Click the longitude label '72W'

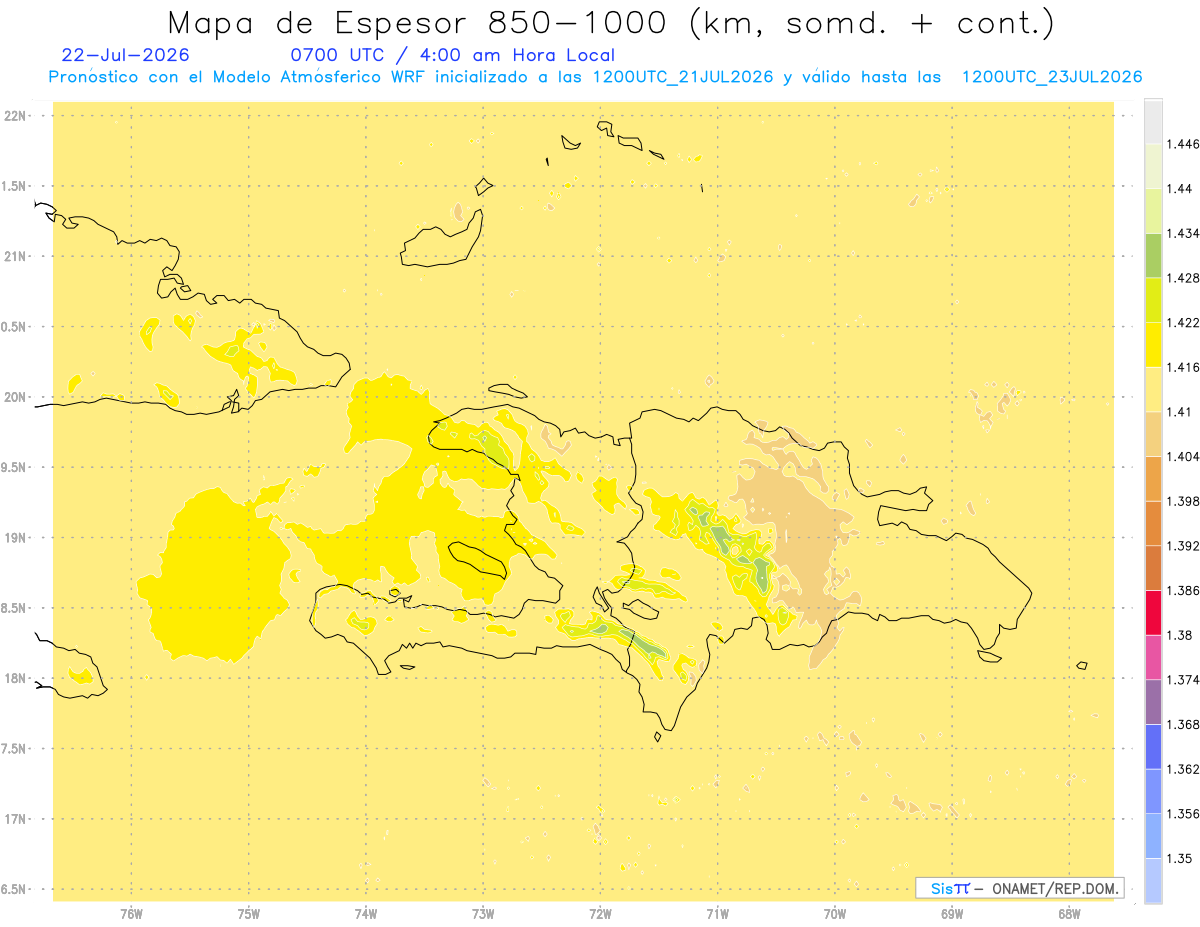(x=600, y=914)
